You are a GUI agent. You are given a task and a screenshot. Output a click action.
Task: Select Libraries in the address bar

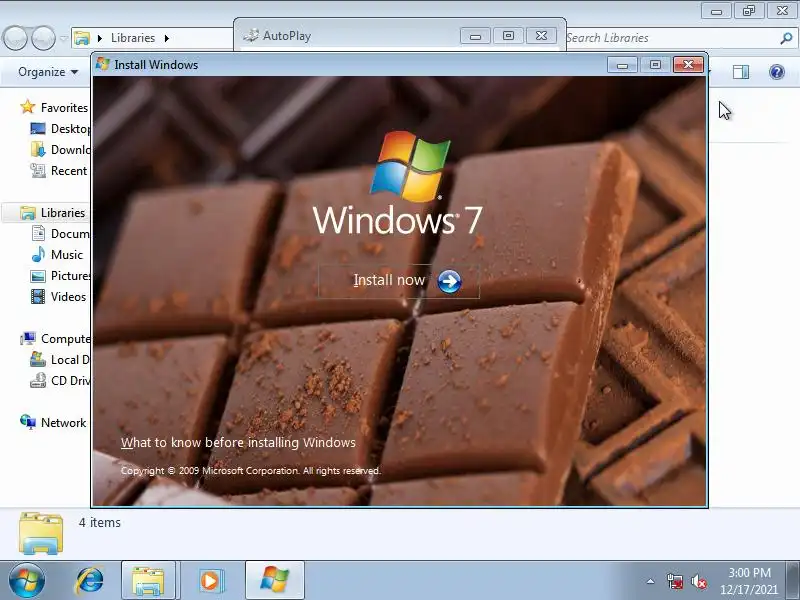[x=133, y=38]
